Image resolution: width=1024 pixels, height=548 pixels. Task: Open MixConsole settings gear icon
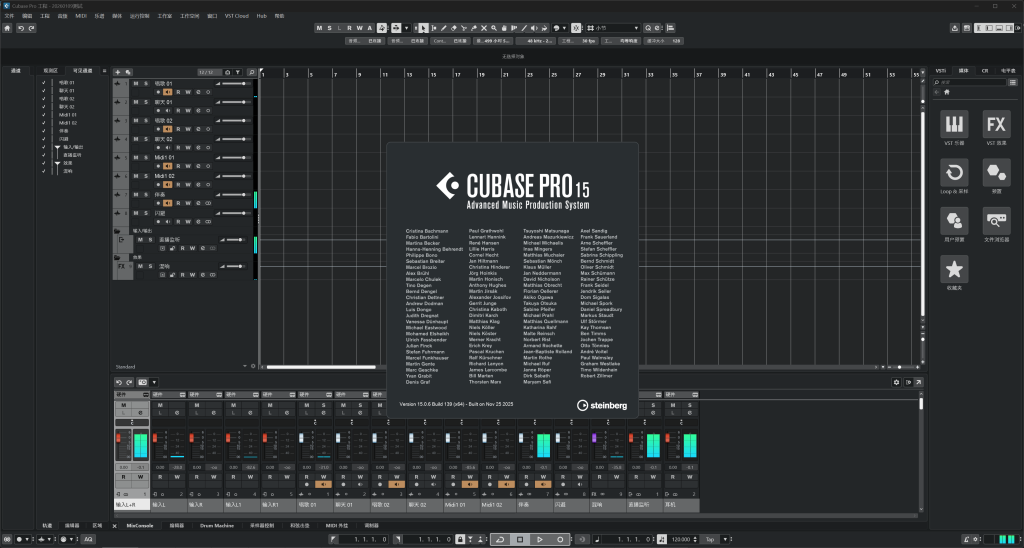[x=897, y=382]
